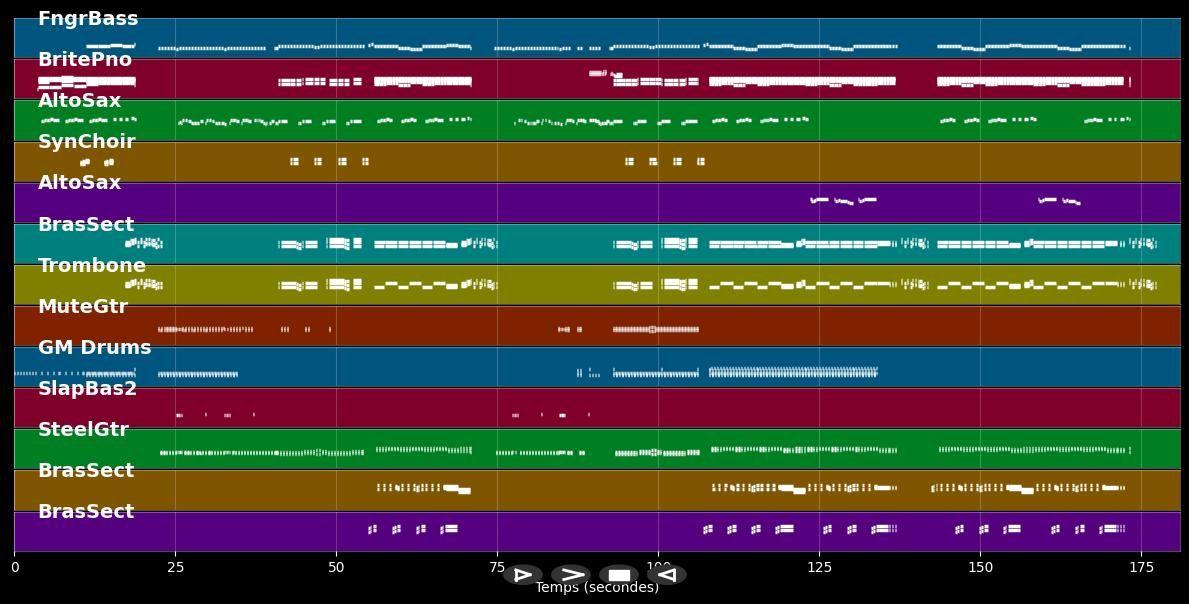Select the AltoSax label on purple track
Screen dimensions: 1189x604
tap(79, 183)
